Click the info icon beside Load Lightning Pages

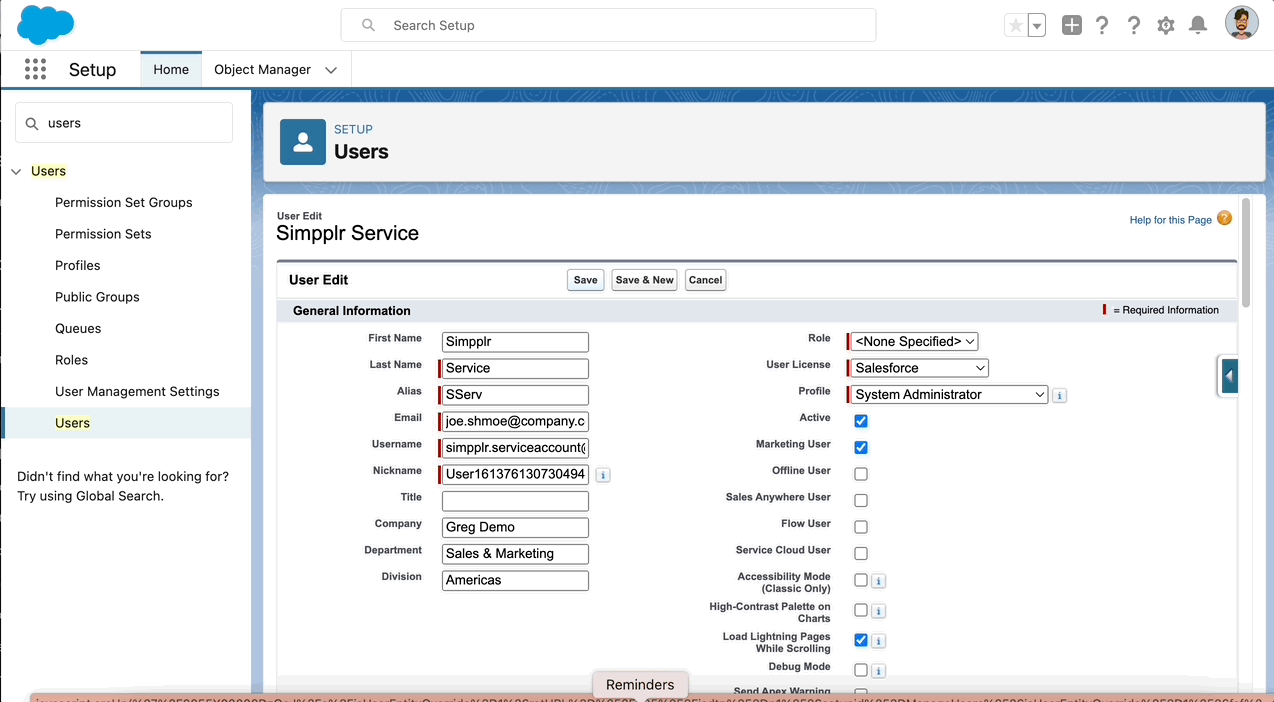(x=878, y=641)
